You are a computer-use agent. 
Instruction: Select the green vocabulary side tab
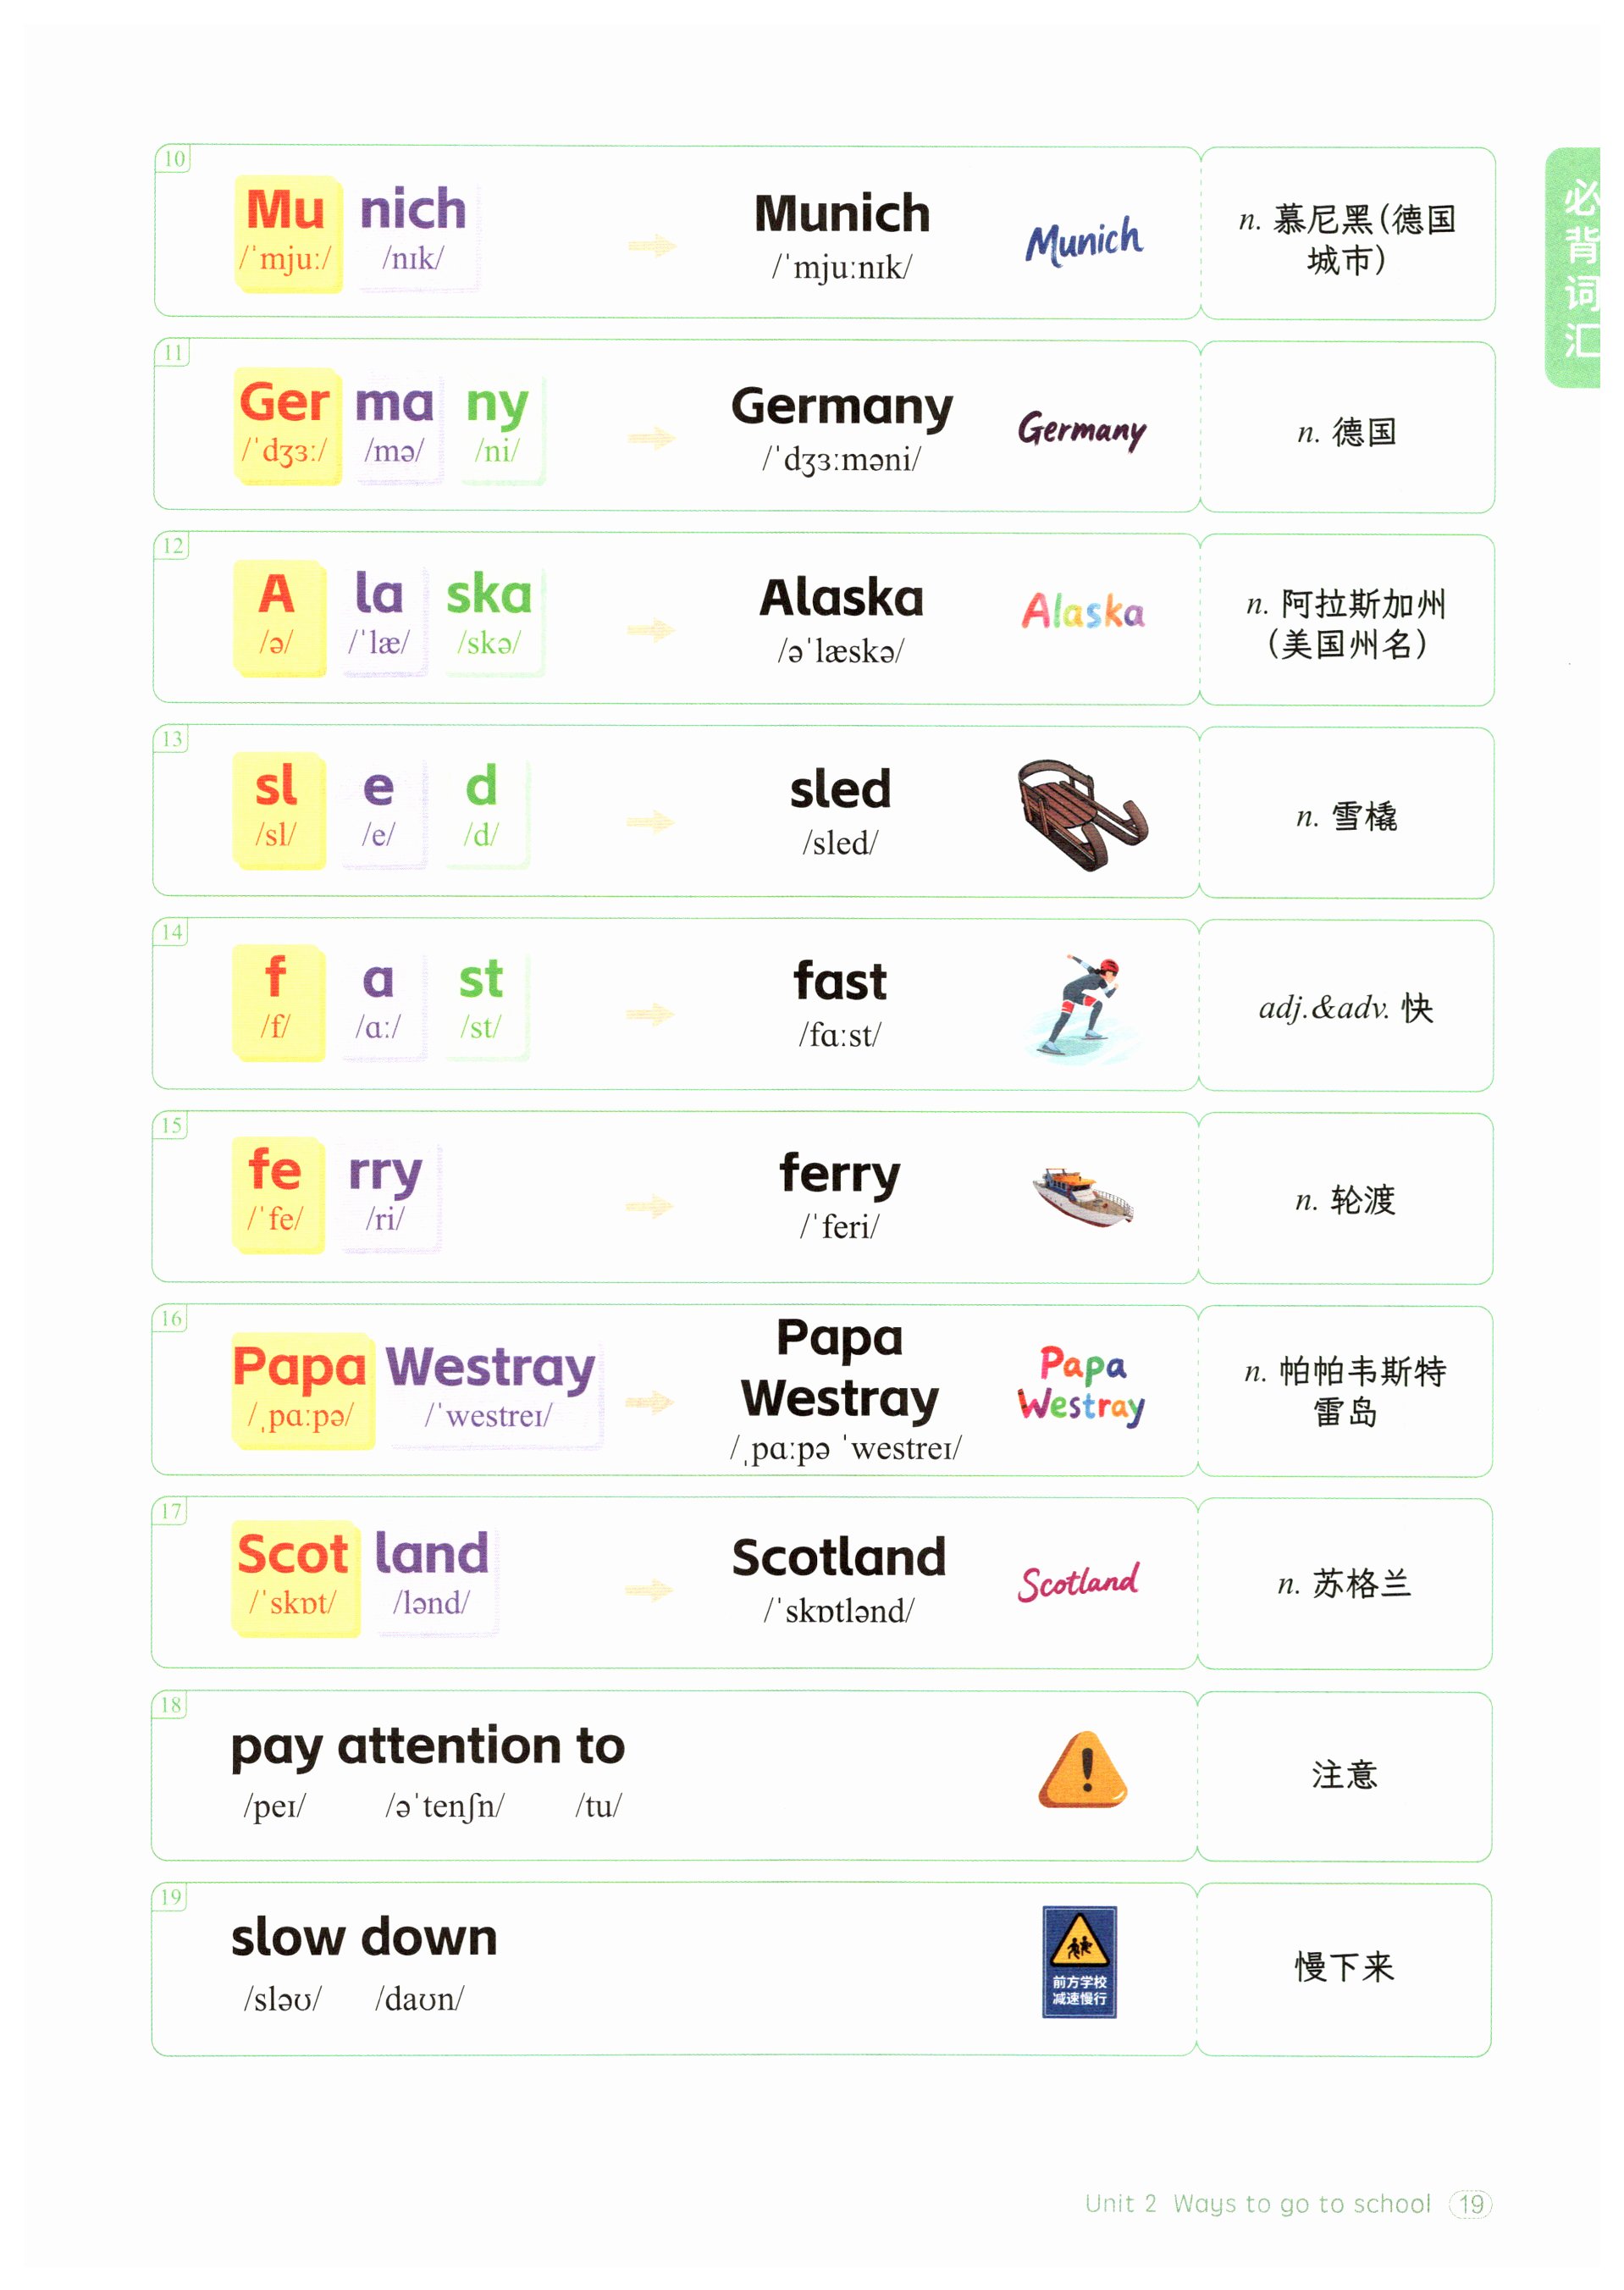pyautogui.click(x=1574, y=268)
